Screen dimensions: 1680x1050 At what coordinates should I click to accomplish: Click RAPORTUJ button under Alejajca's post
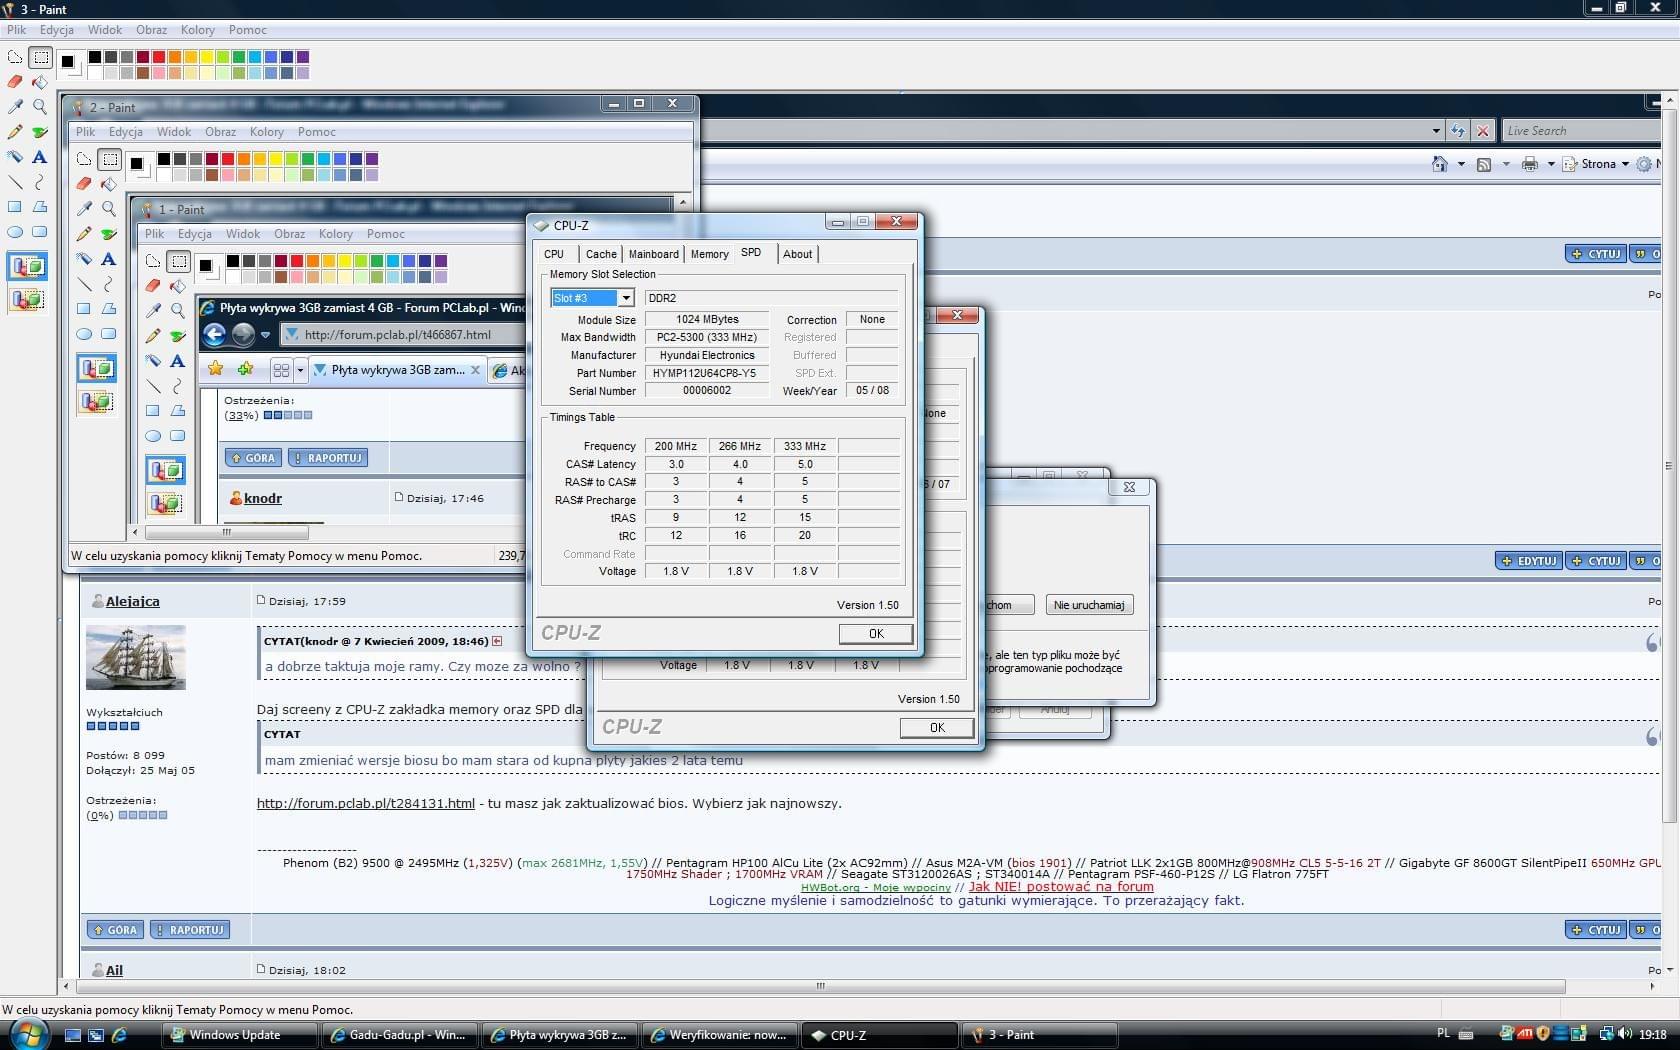(x=190, y=930)
